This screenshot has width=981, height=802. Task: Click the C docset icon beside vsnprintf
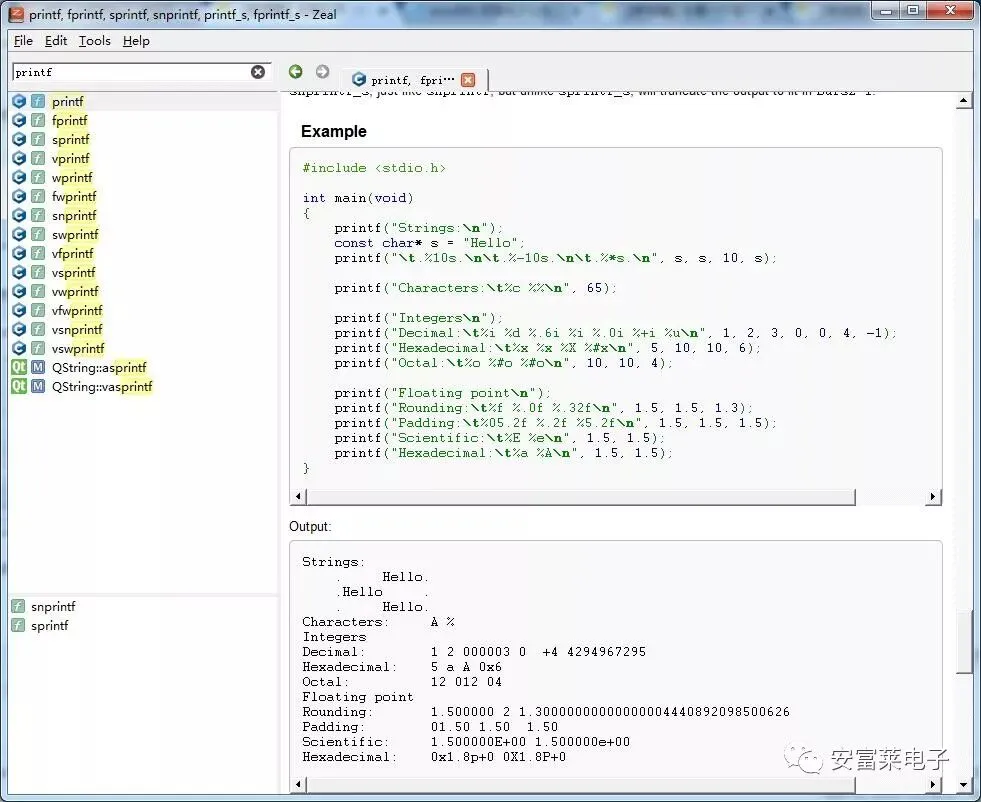click(19, 329)
